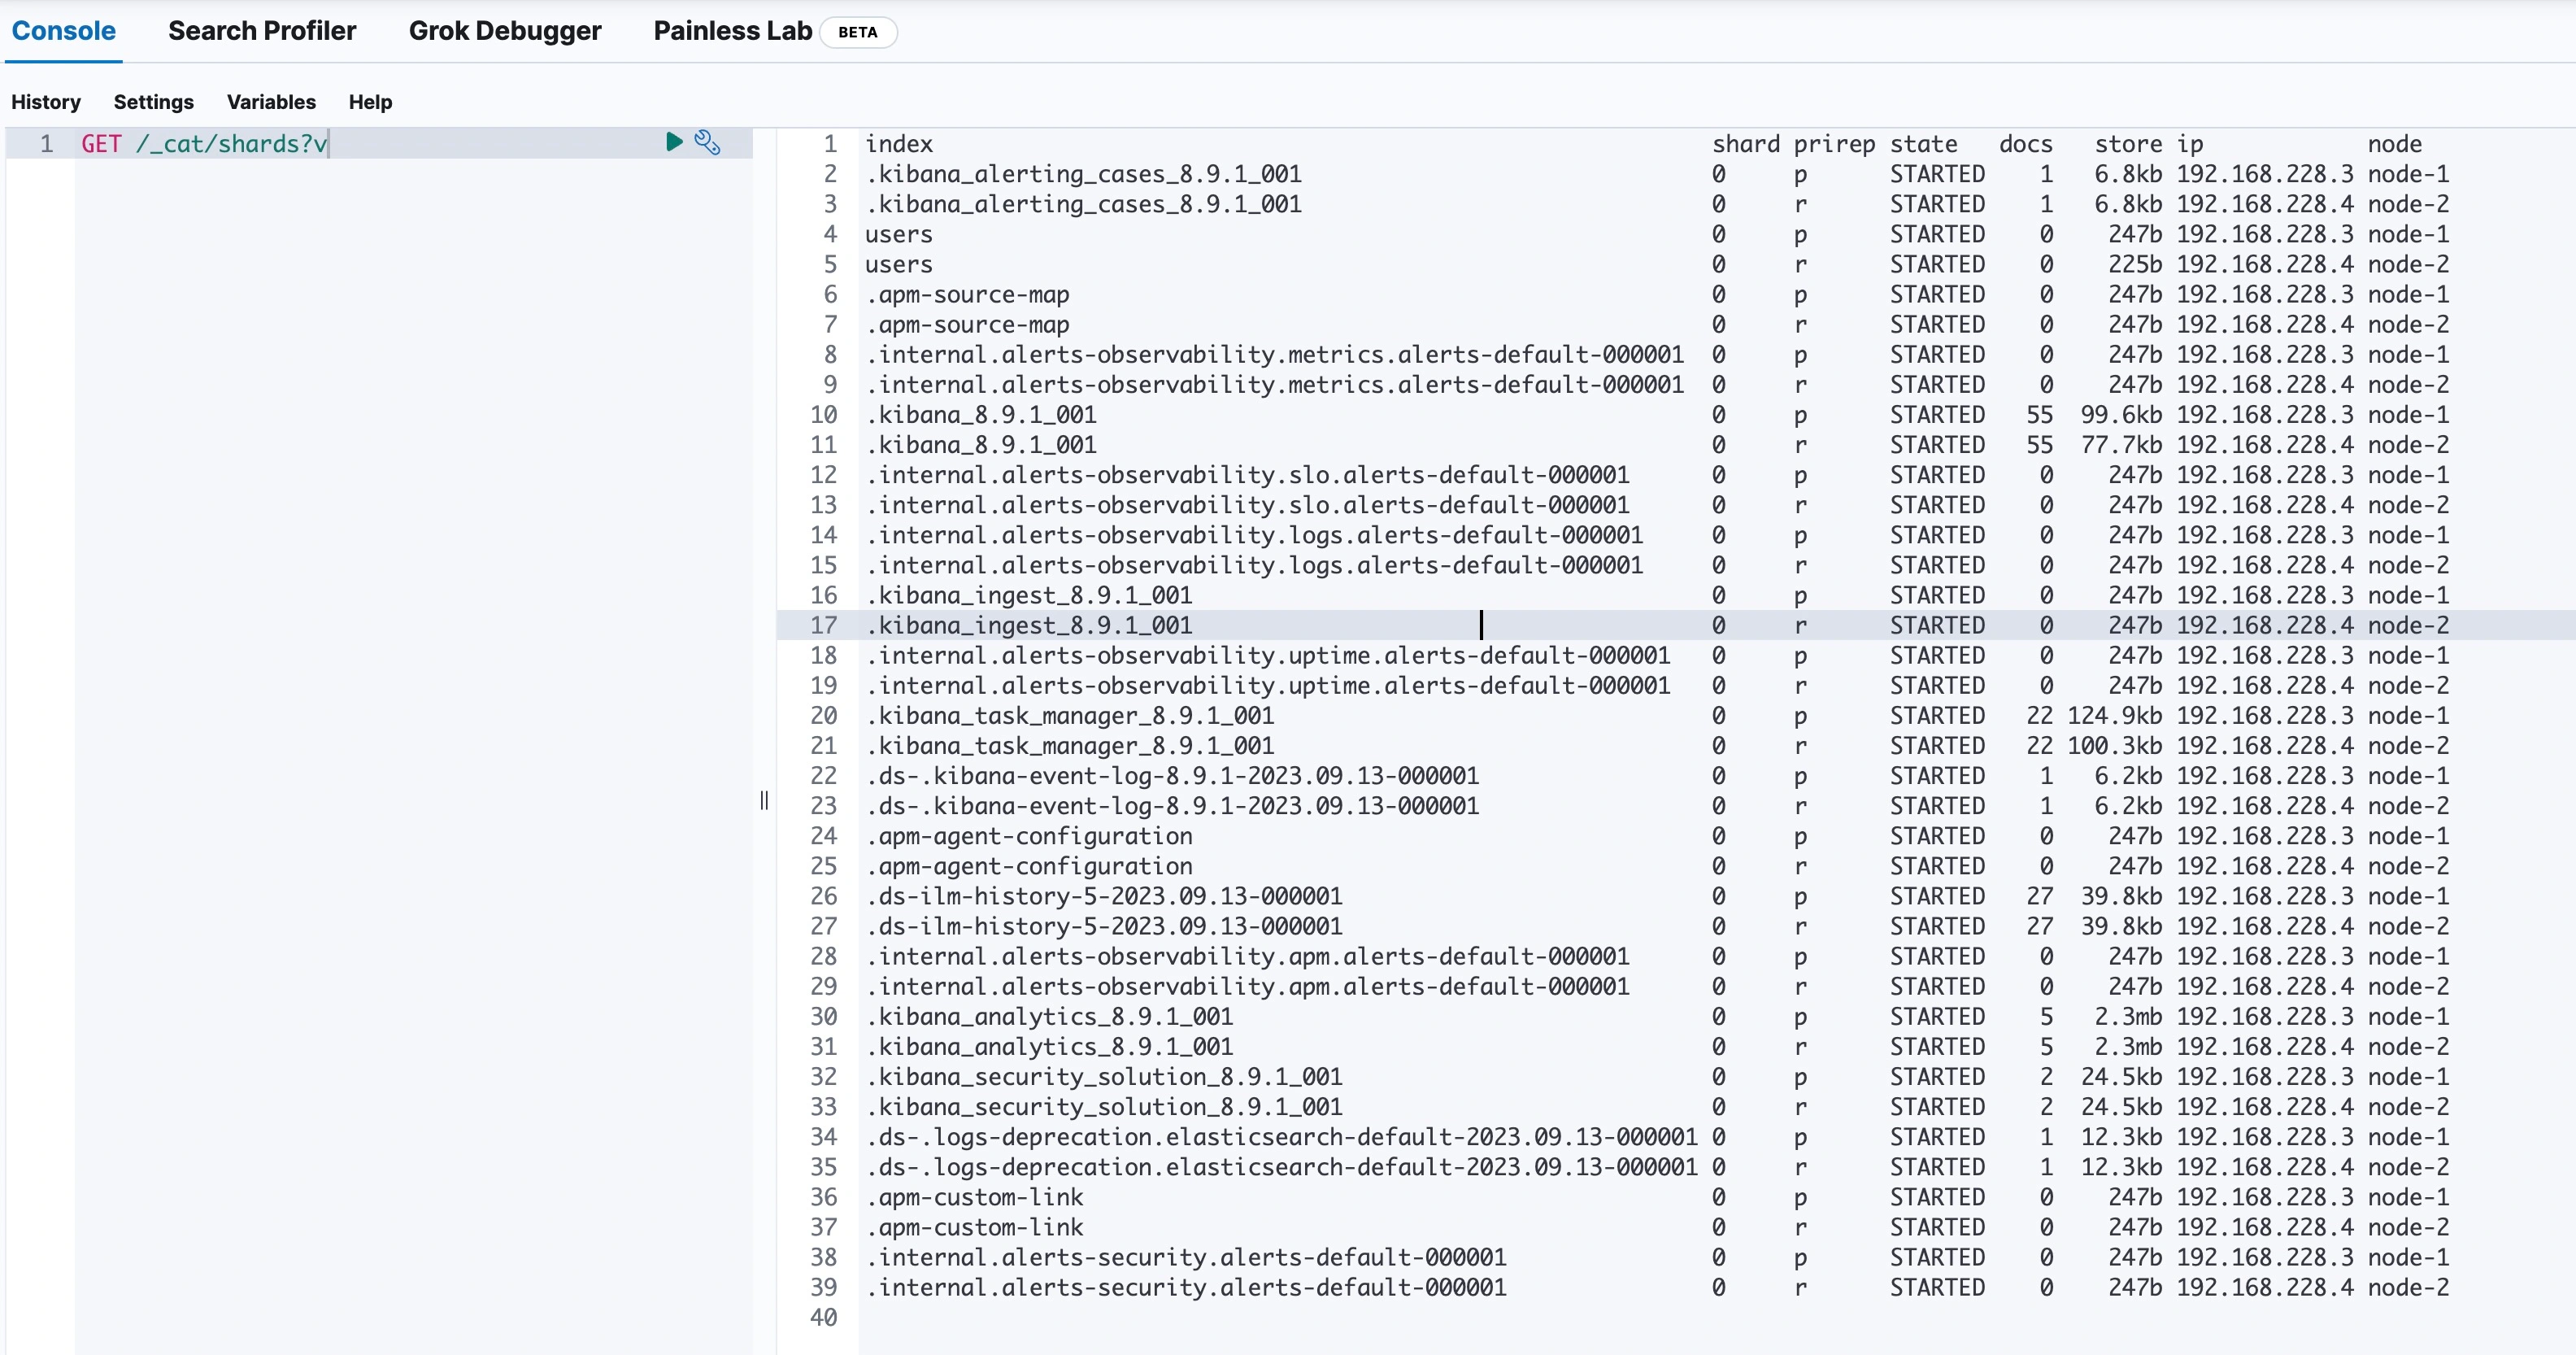This screenshot has height=1355, width=2576.
Task: Open Console Help
Action: [x=370, y=102]
